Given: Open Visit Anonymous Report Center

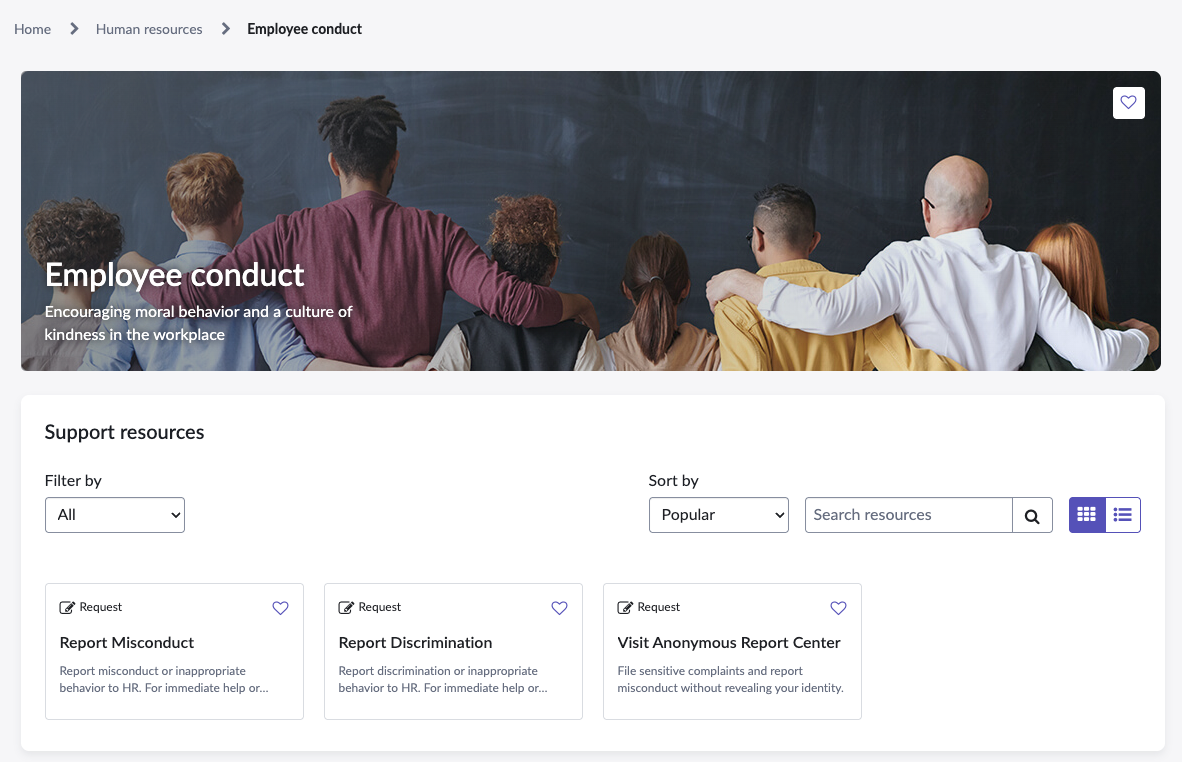Looking at the screenshot, I should tap(729, 643).
